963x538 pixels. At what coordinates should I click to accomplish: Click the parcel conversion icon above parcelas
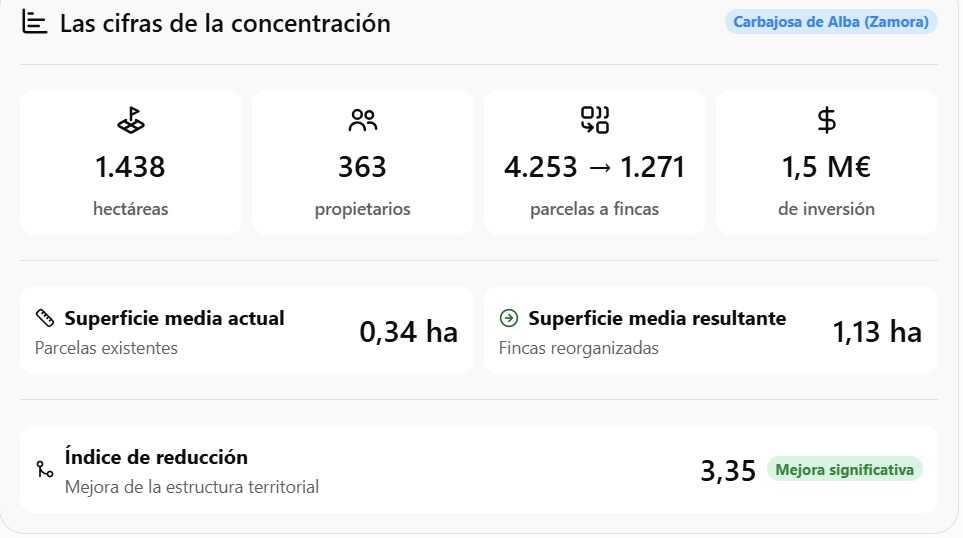click(595, 120)
